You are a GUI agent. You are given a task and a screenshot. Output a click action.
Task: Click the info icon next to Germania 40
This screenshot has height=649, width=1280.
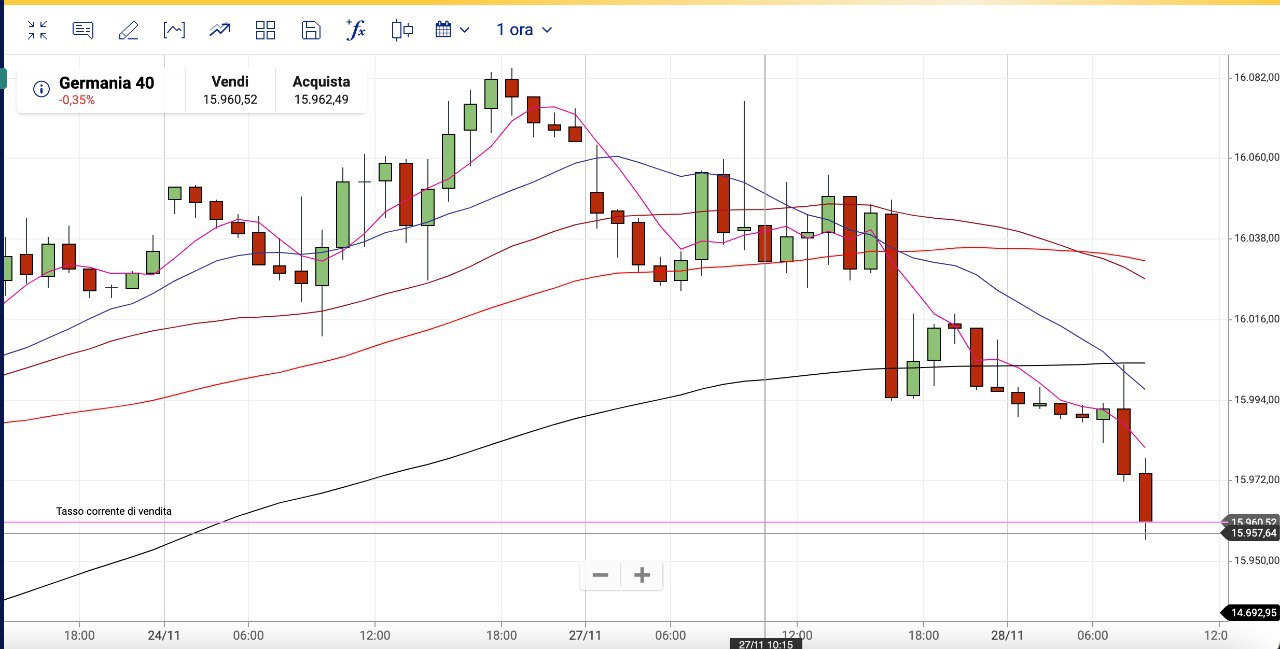pos(41,89)
